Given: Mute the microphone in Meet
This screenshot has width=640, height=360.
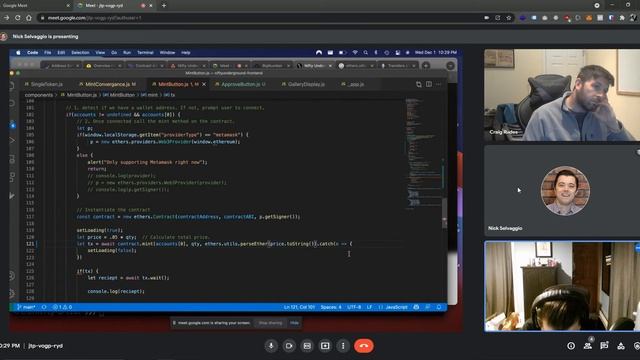Looking at the screenshot, I should [271, 346].
